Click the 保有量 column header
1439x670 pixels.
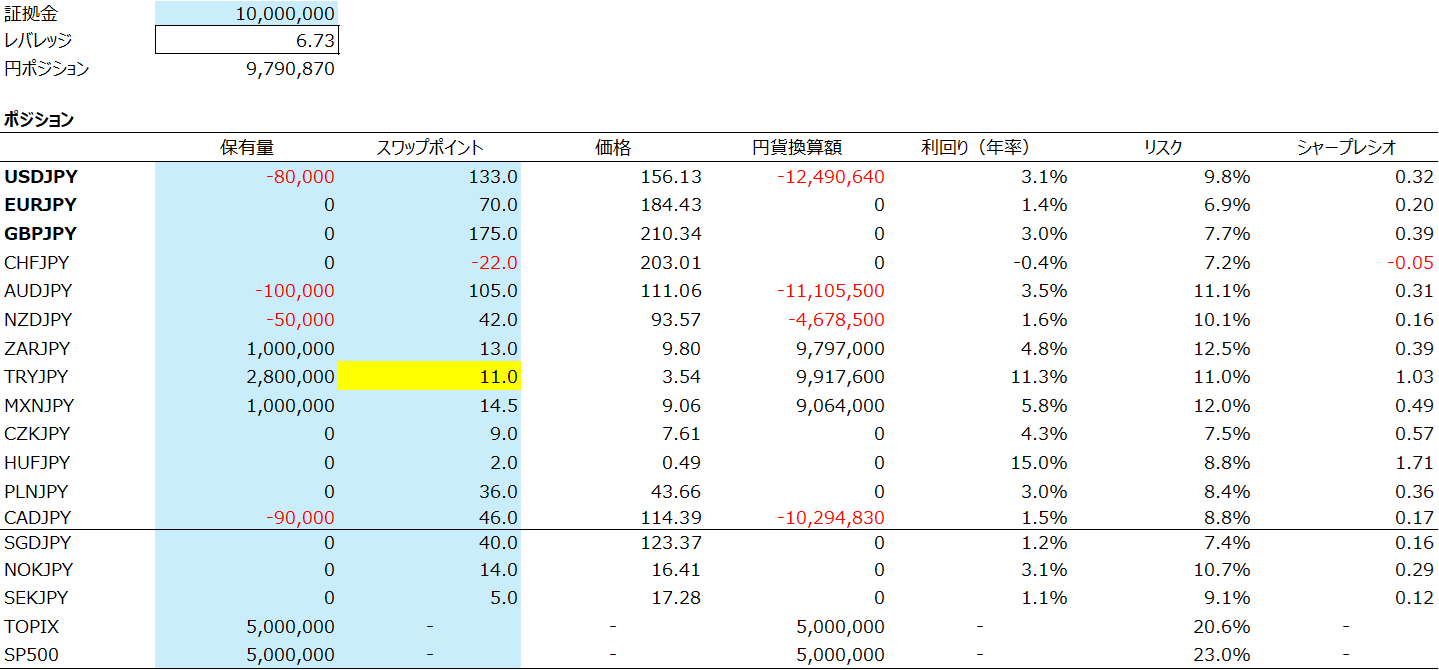pyautogui.click(x=247, y=148)
